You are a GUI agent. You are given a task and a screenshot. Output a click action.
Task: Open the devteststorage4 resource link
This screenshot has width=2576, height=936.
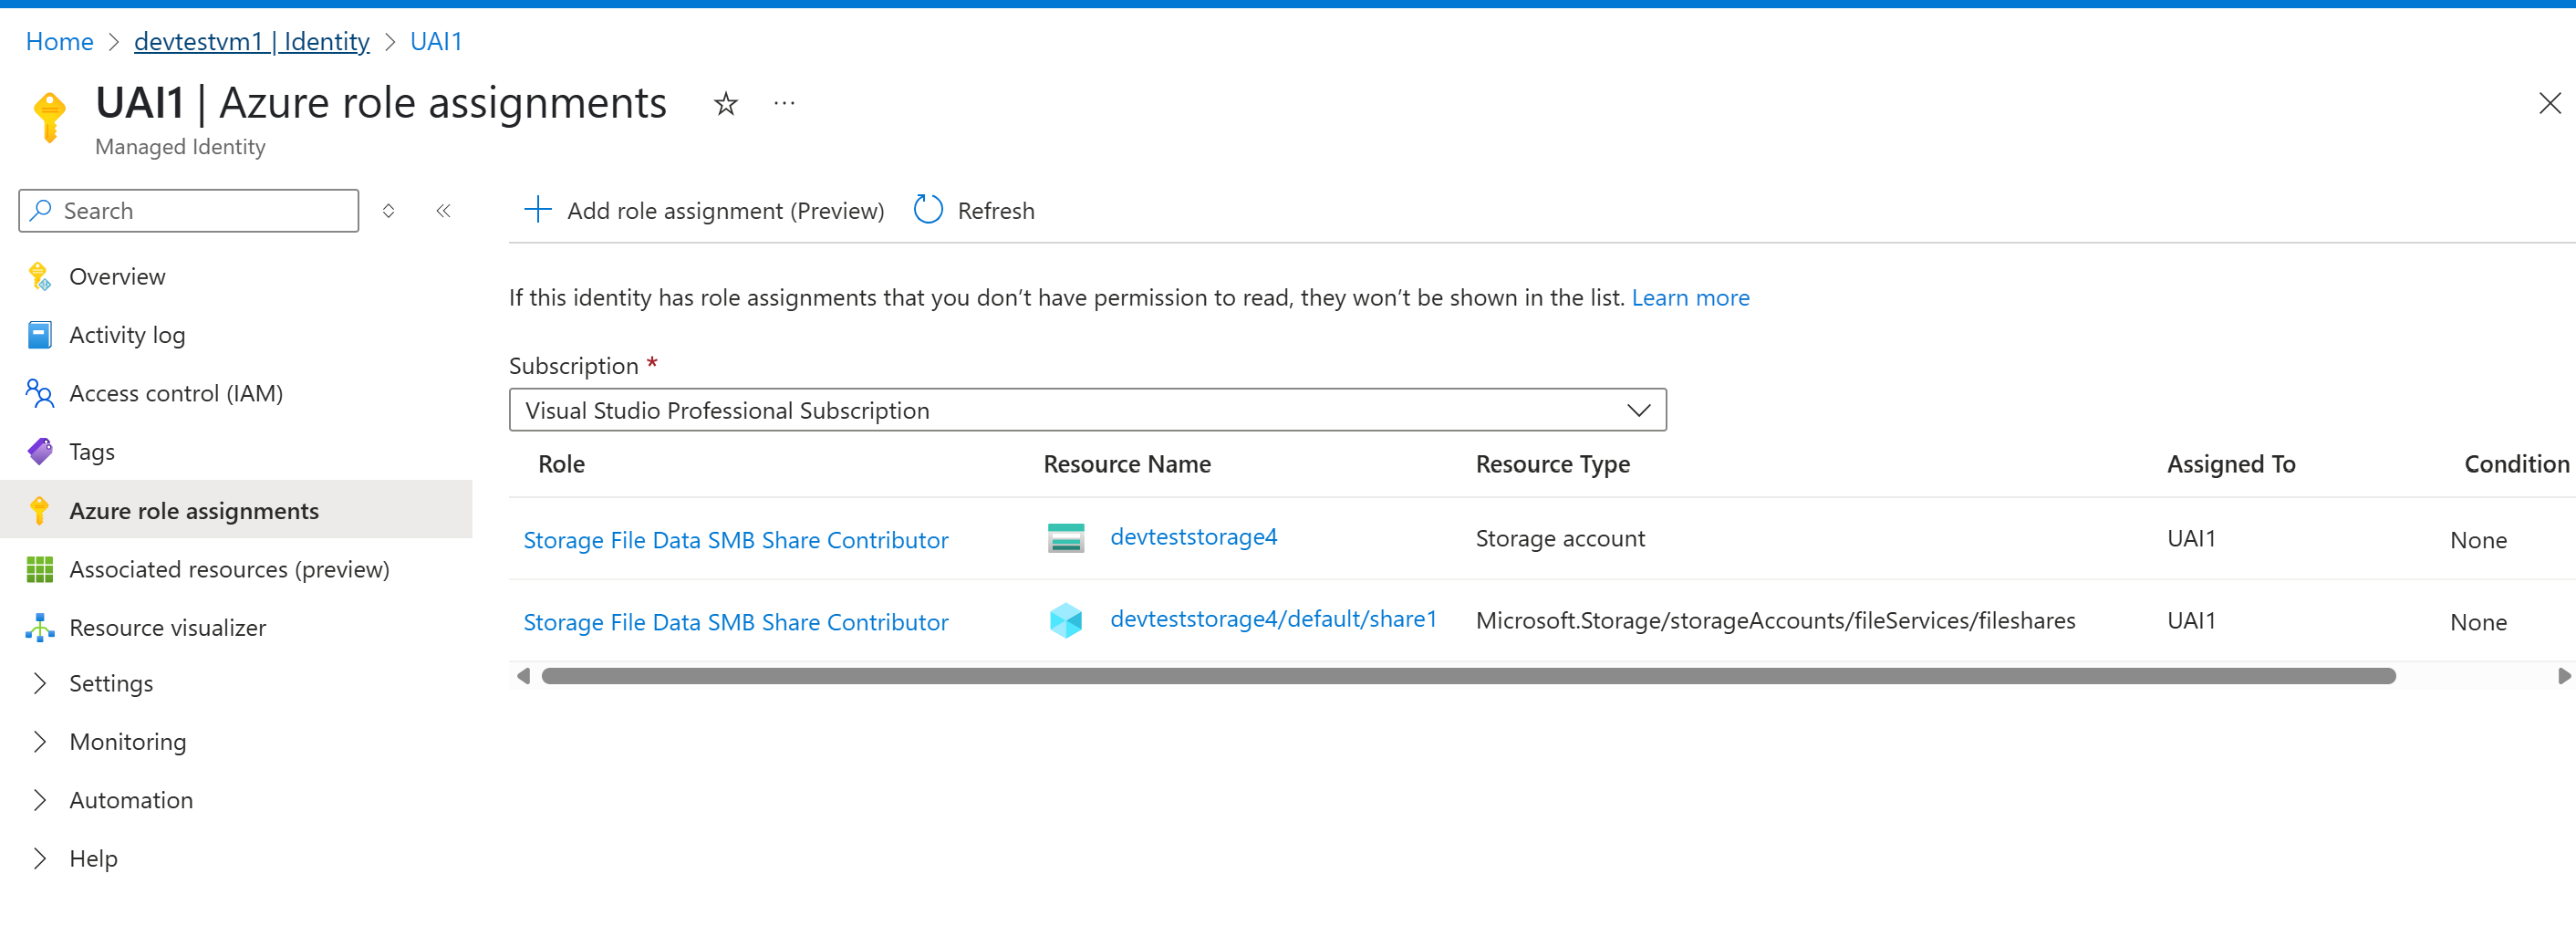click(x=1193, y=537)
